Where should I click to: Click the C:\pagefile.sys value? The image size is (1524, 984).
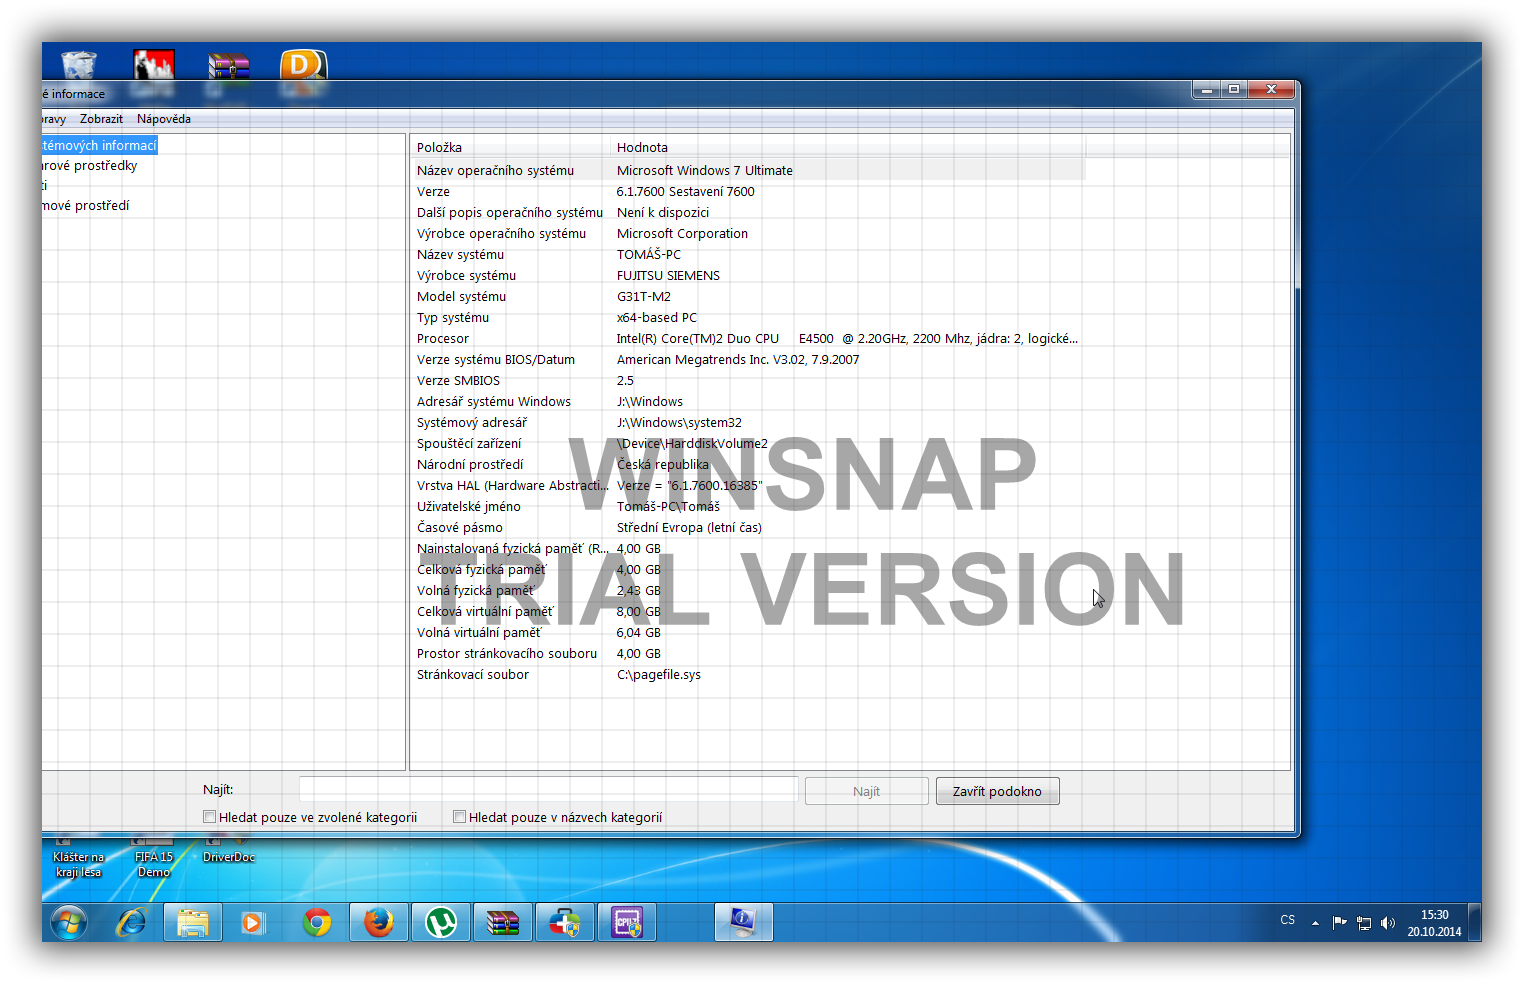[x=658, y=675]
